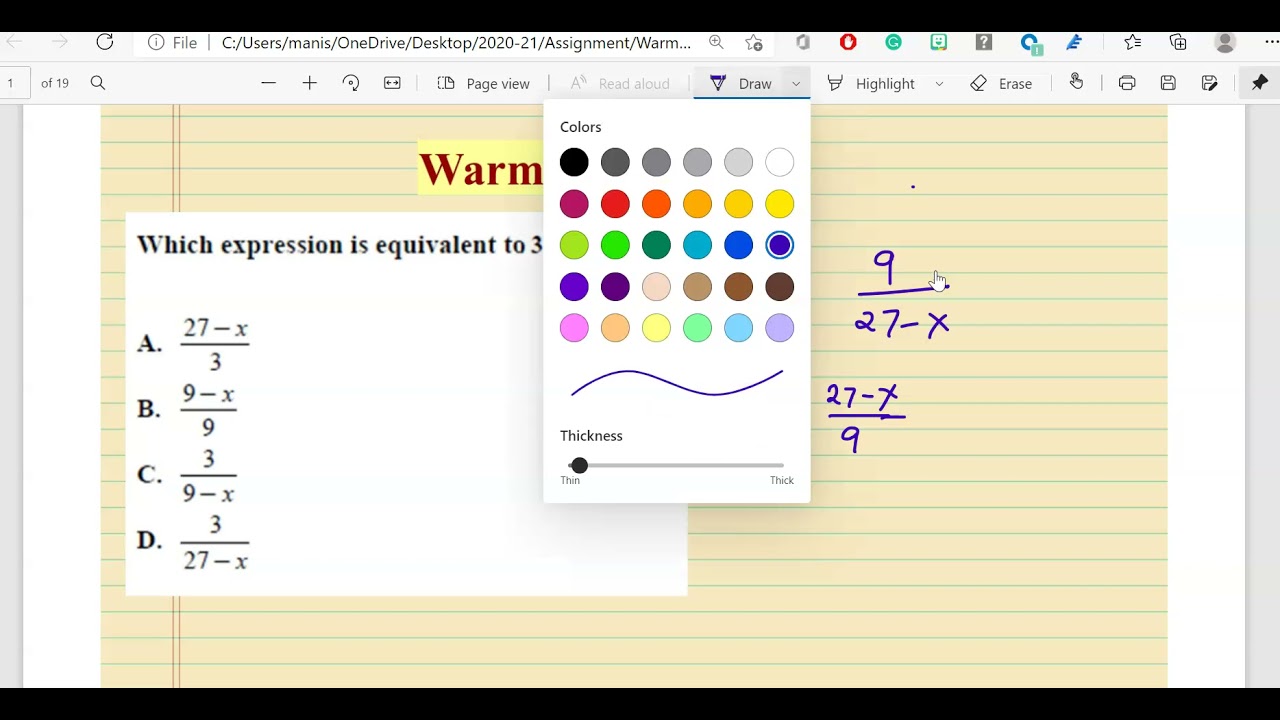1280x720 pixels.
Task: Click the site information icon beside File
Action: pyautogui.click(x=156, y=42)
